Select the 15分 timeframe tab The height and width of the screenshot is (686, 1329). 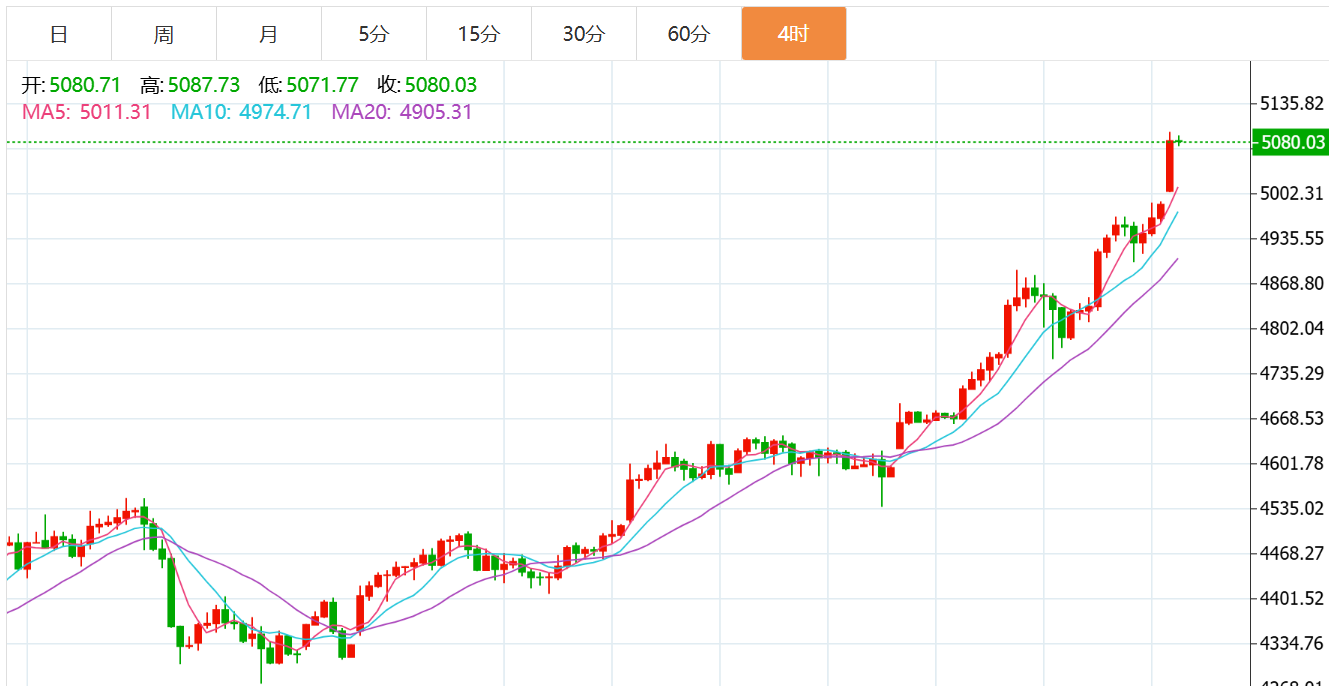coord(478,34)
